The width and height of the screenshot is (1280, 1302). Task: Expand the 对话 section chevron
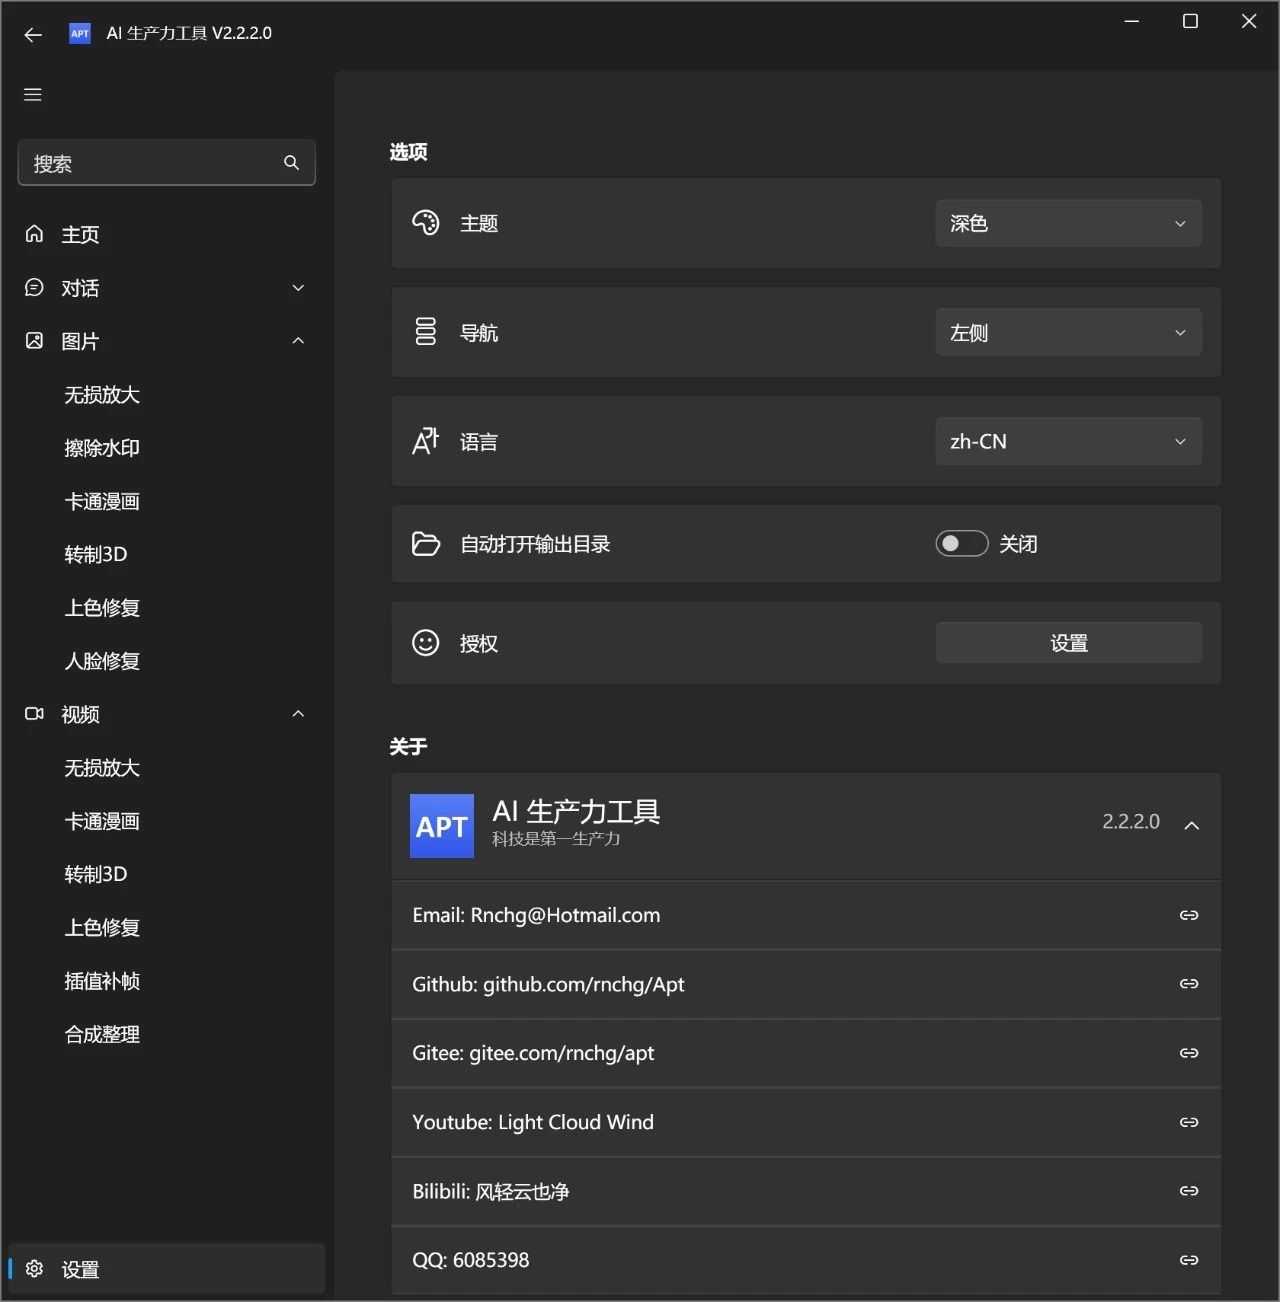point(298,288)
